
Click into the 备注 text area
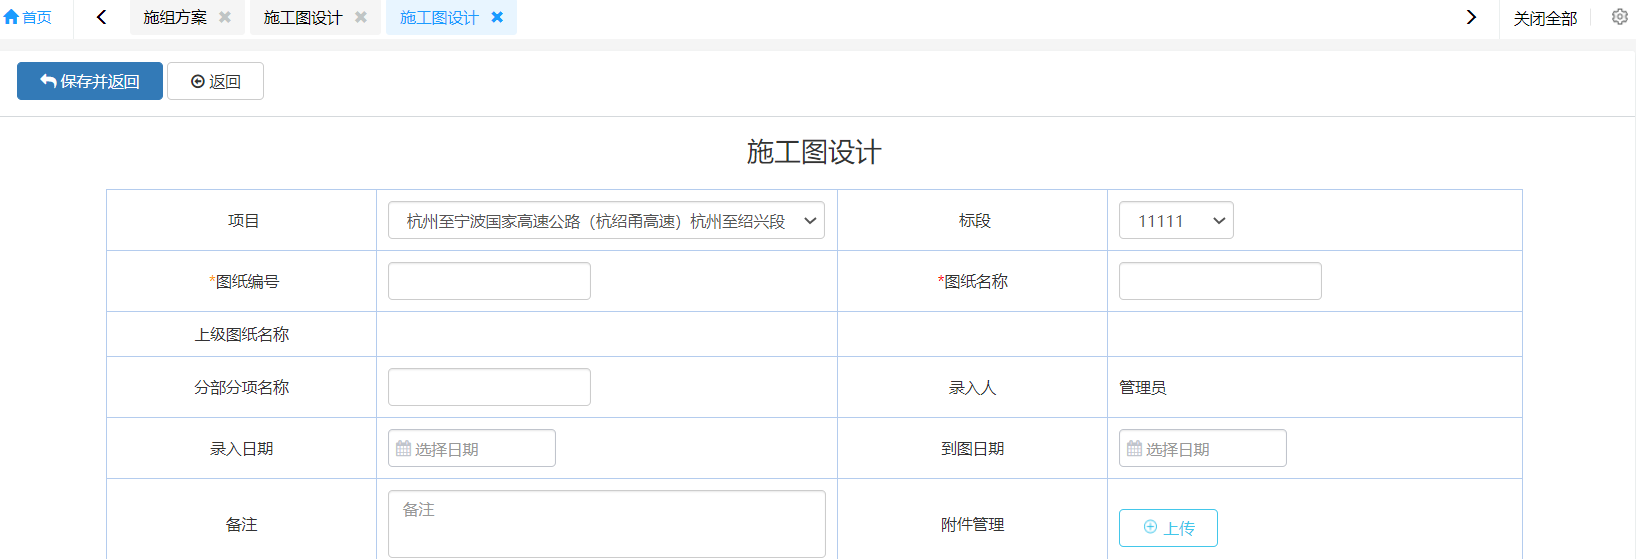coord(606,523)
